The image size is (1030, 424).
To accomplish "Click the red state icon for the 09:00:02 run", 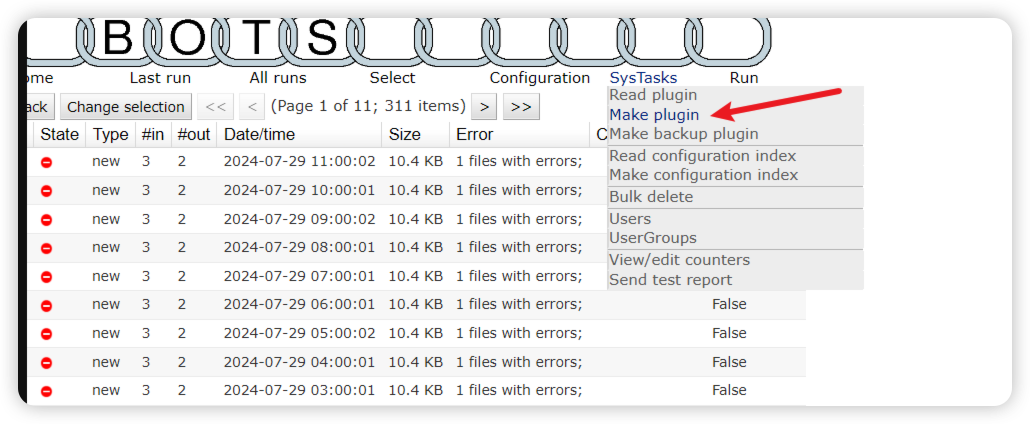I will coord(46,220).
